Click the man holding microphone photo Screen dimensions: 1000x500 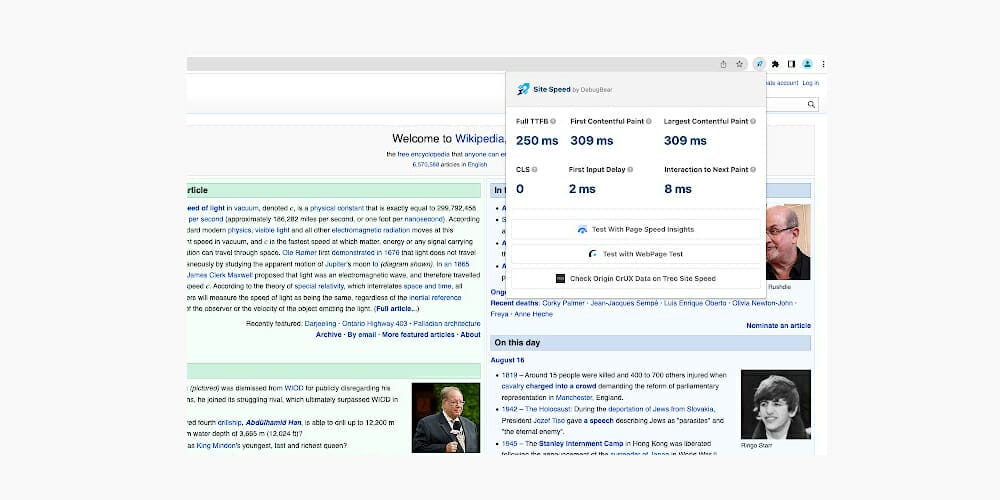(x=446, y=418)
